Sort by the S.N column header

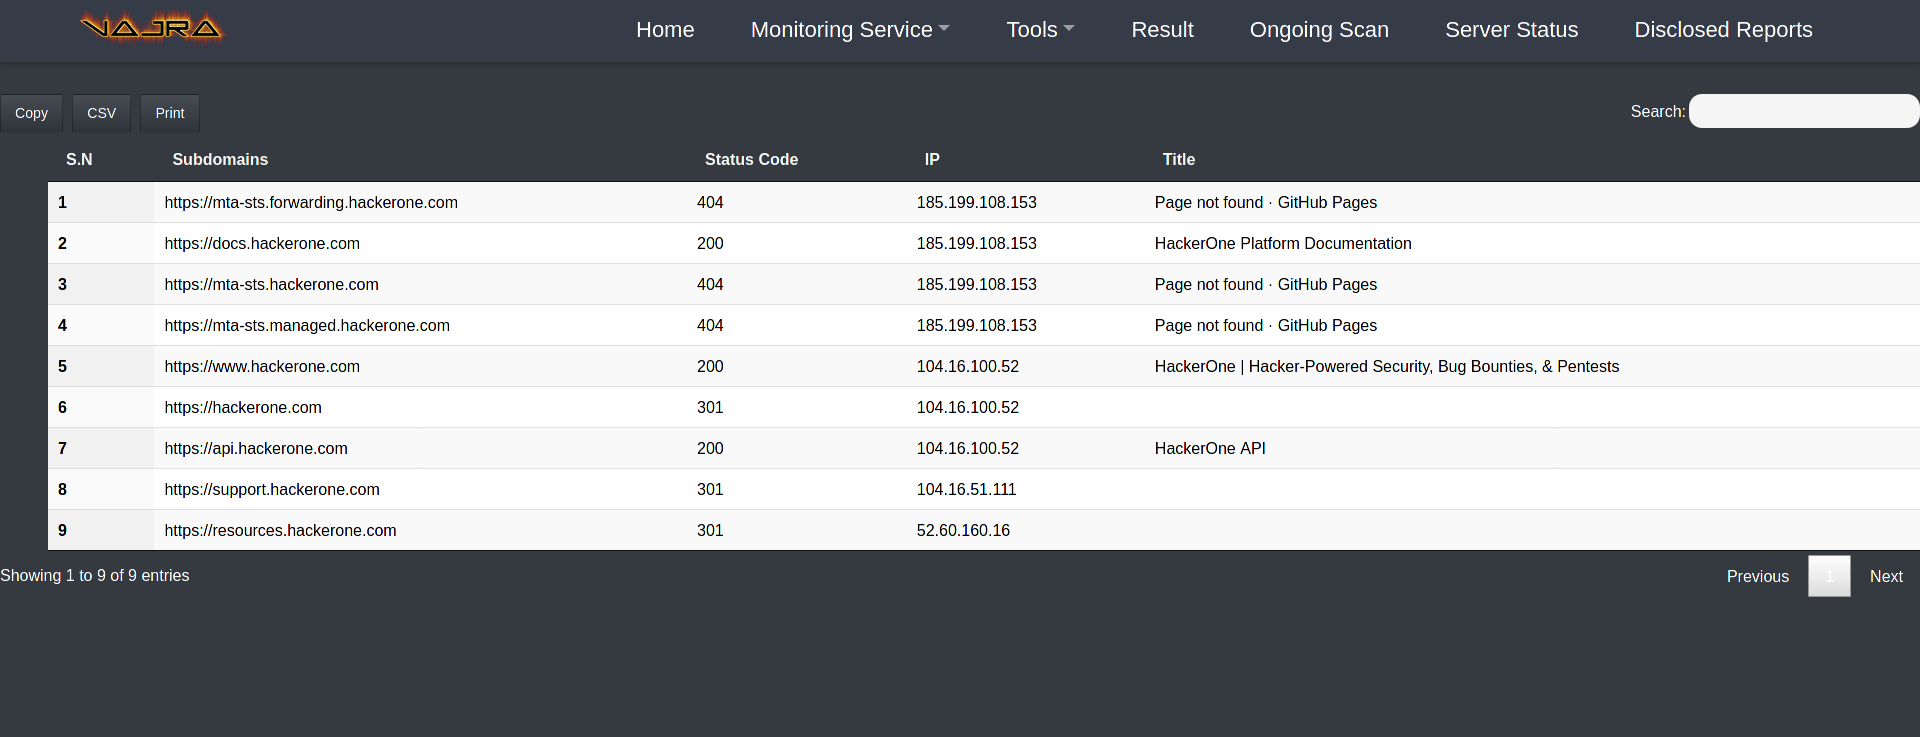79,159
